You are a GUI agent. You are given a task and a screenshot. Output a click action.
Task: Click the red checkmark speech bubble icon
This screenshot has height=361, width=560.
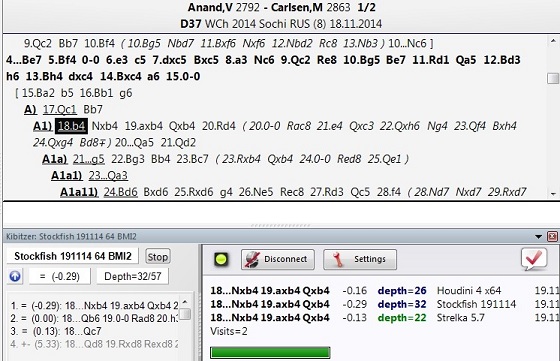click(x=534, y=259)
